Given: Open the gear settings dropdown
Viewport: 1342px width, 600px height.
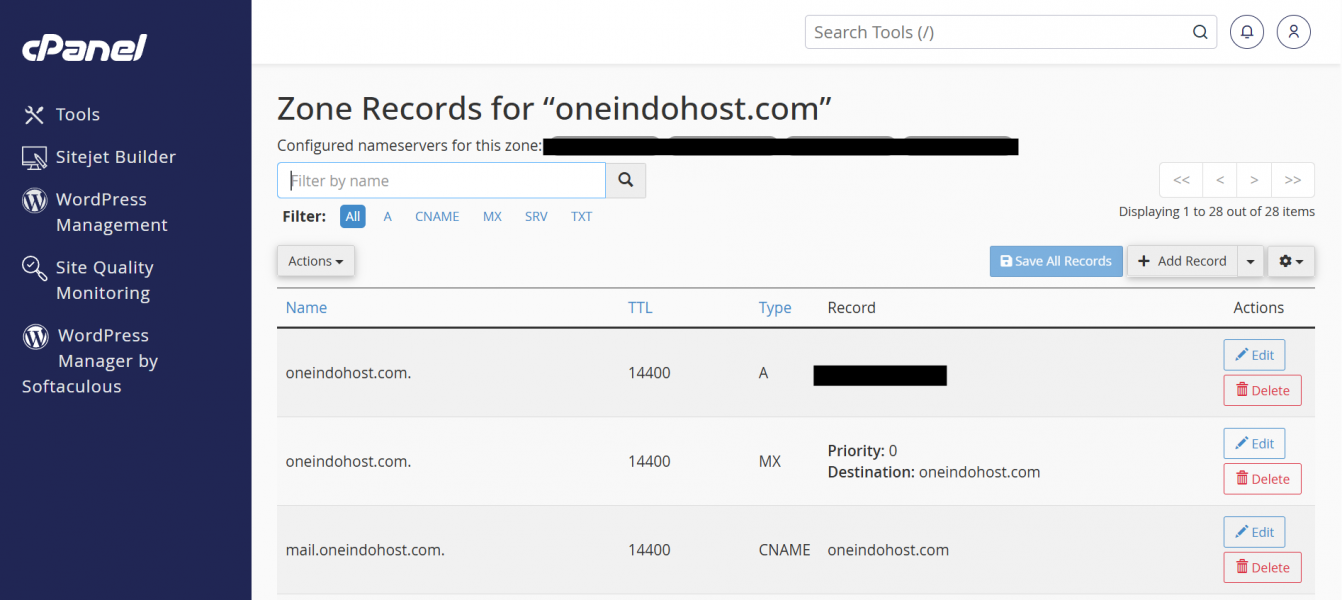Looking at the screenshot, I should 1291,261.
